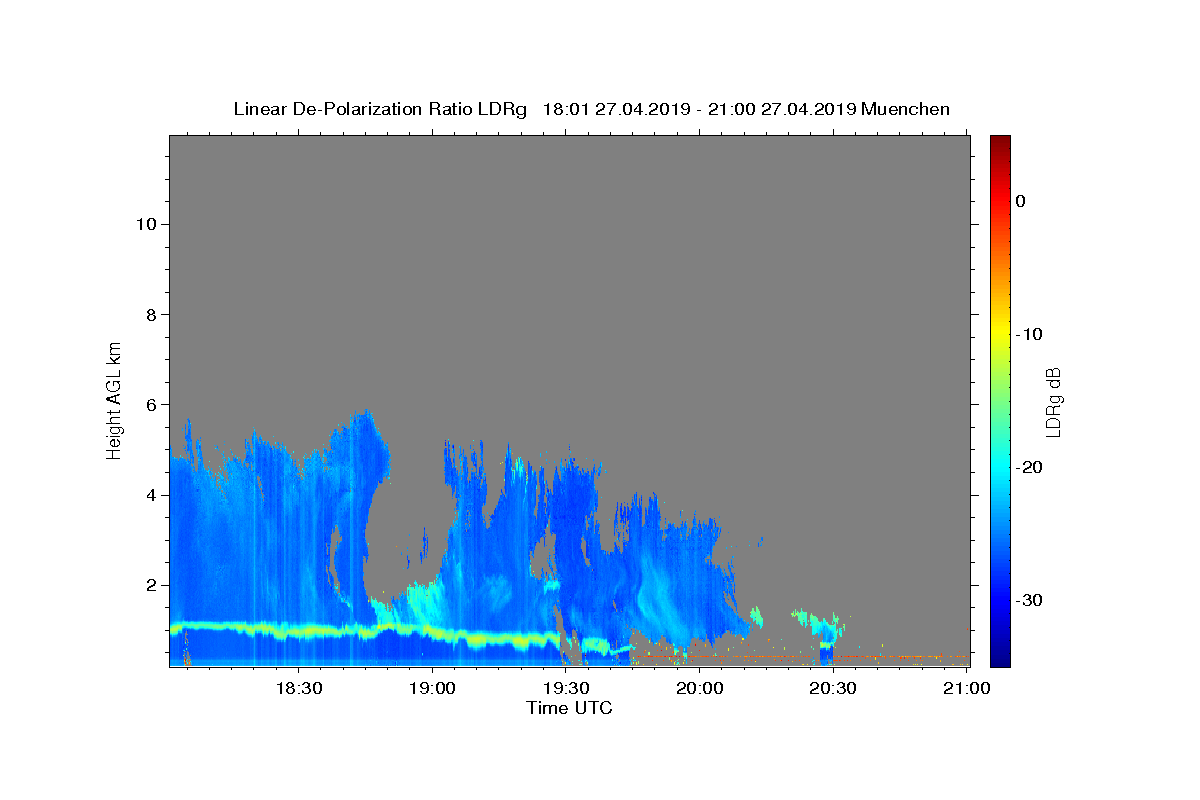Click the colorbar tick label -20
Image resolution: width=1200 pixels, height=800 pixels.
click(1030, 467)
